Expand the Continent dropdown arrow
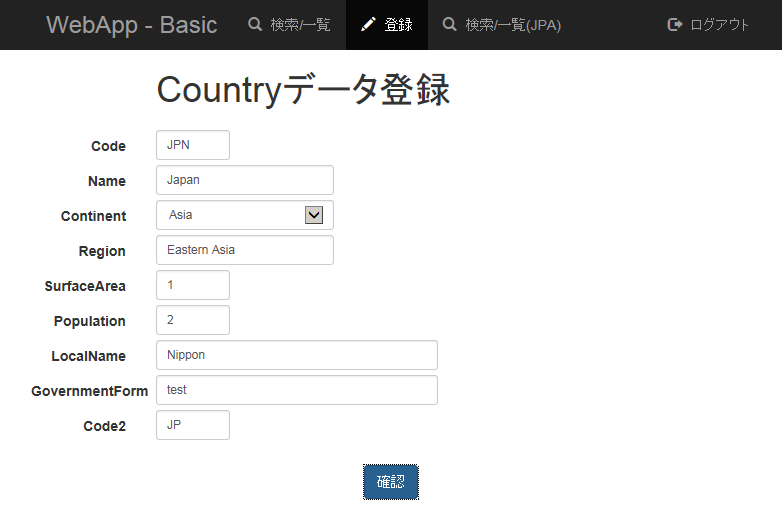The height and width of the screenshot is (513, 782). tap(314, 215)
